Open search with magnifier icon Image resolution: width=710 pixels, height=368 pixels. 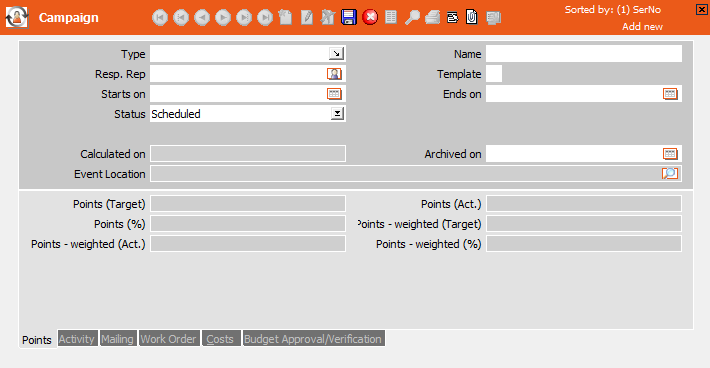[412, 17]
